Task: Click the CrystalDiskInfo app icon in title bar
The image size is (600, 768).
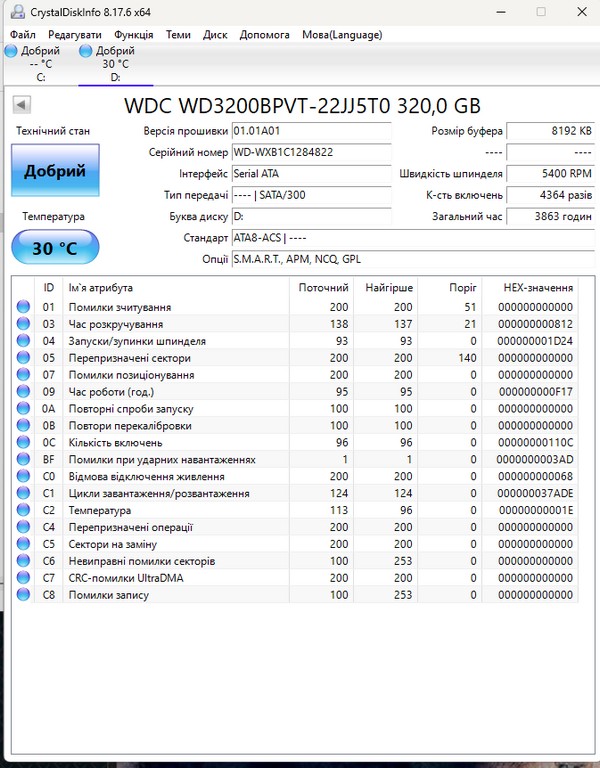Action: [x=11, y=11]
